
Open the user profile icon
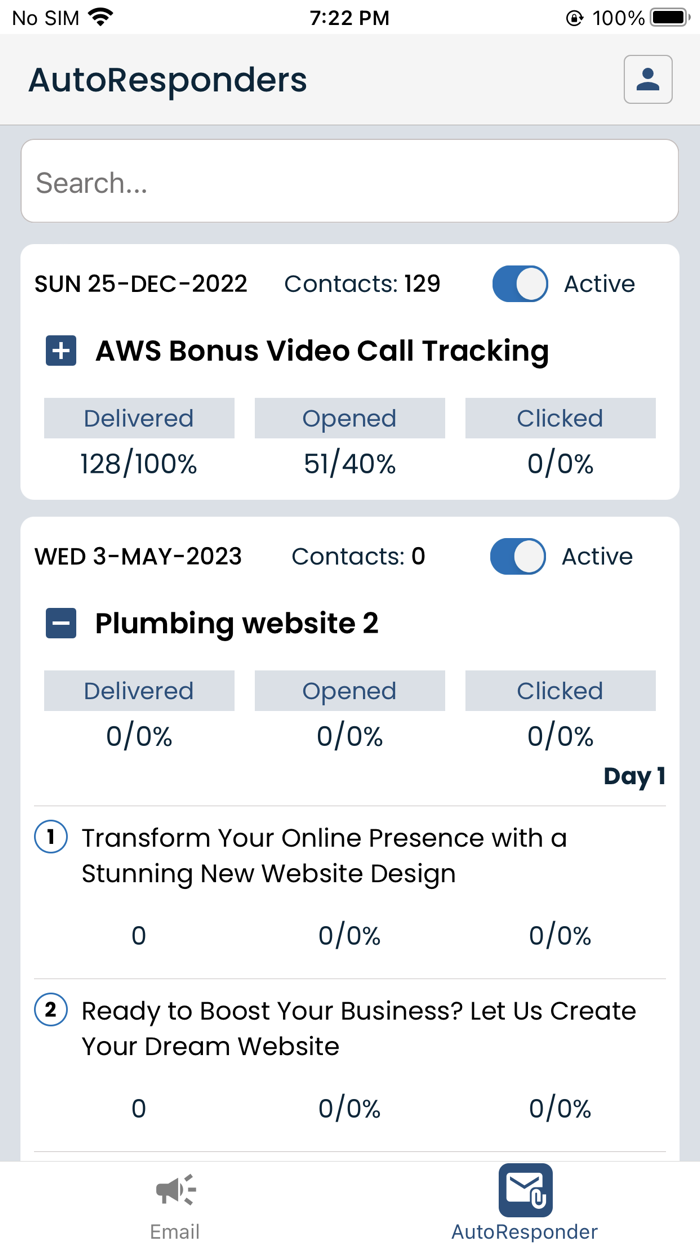[x=648, y=80]
